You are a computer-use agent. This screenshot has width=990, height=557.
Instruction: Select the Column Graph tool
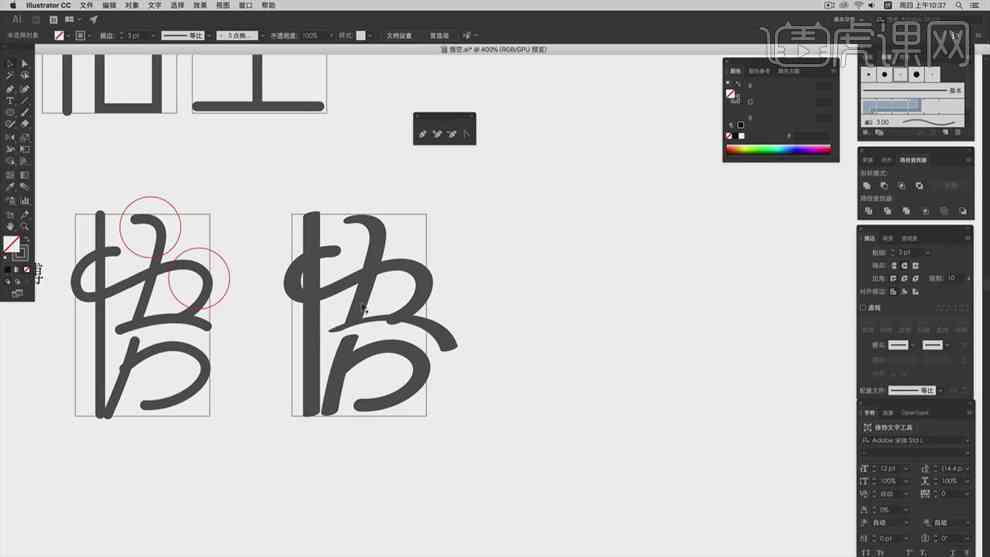coord(25,201)
